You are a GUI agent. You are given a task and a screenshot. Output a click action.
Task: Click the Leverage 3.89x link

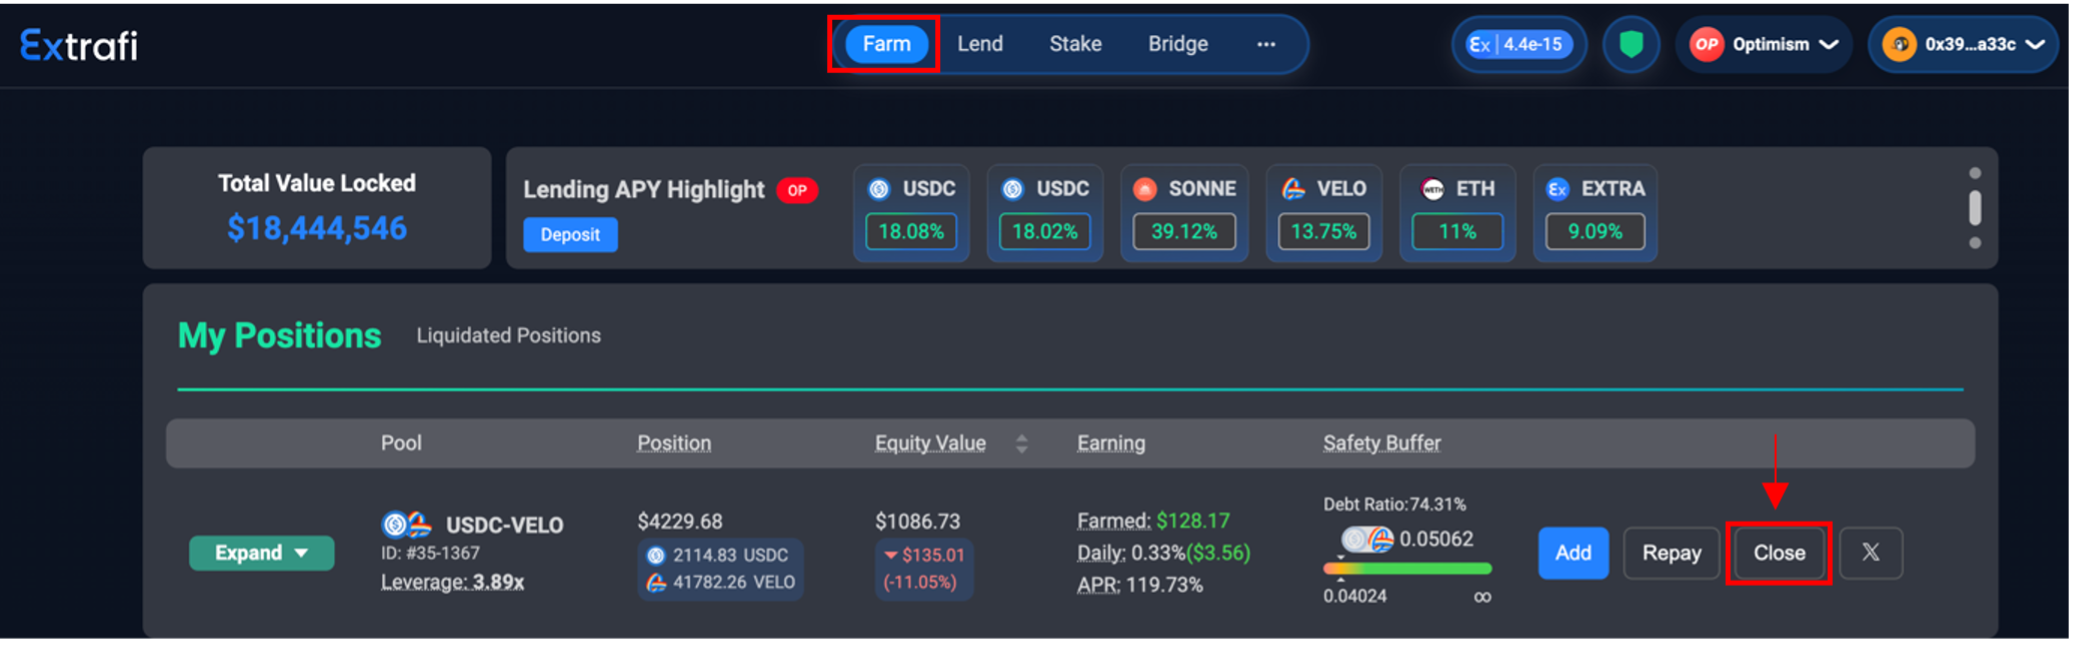pyautogui.click(x=452, y=582)
